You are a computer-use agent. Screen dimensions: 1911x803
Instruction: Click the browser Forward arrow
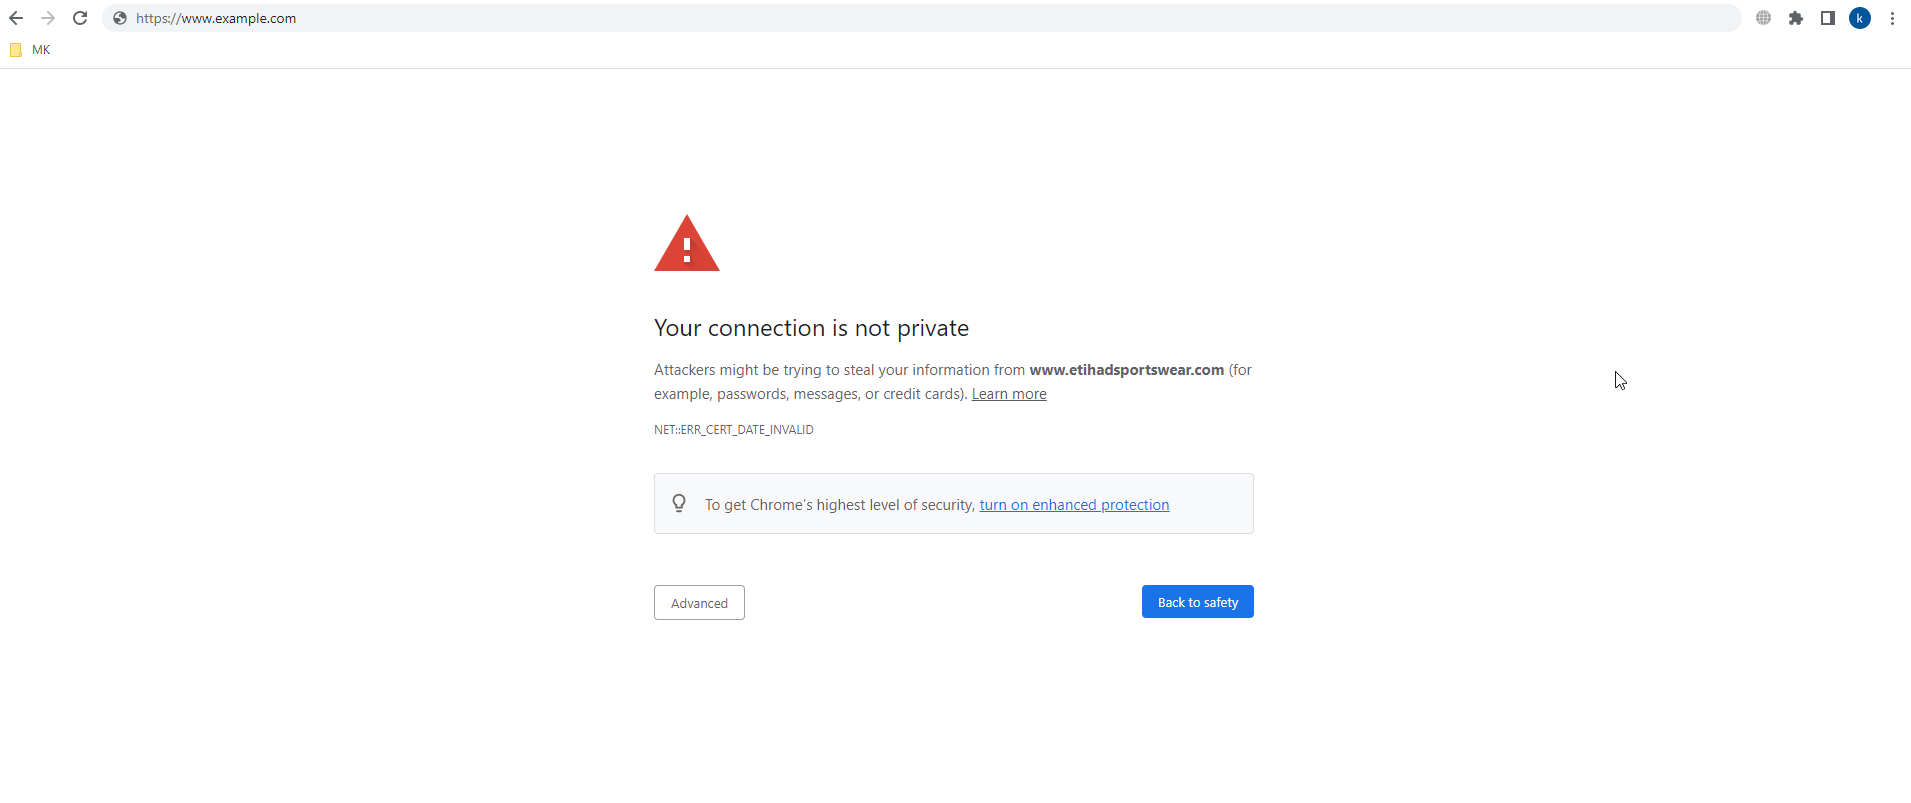48,18
